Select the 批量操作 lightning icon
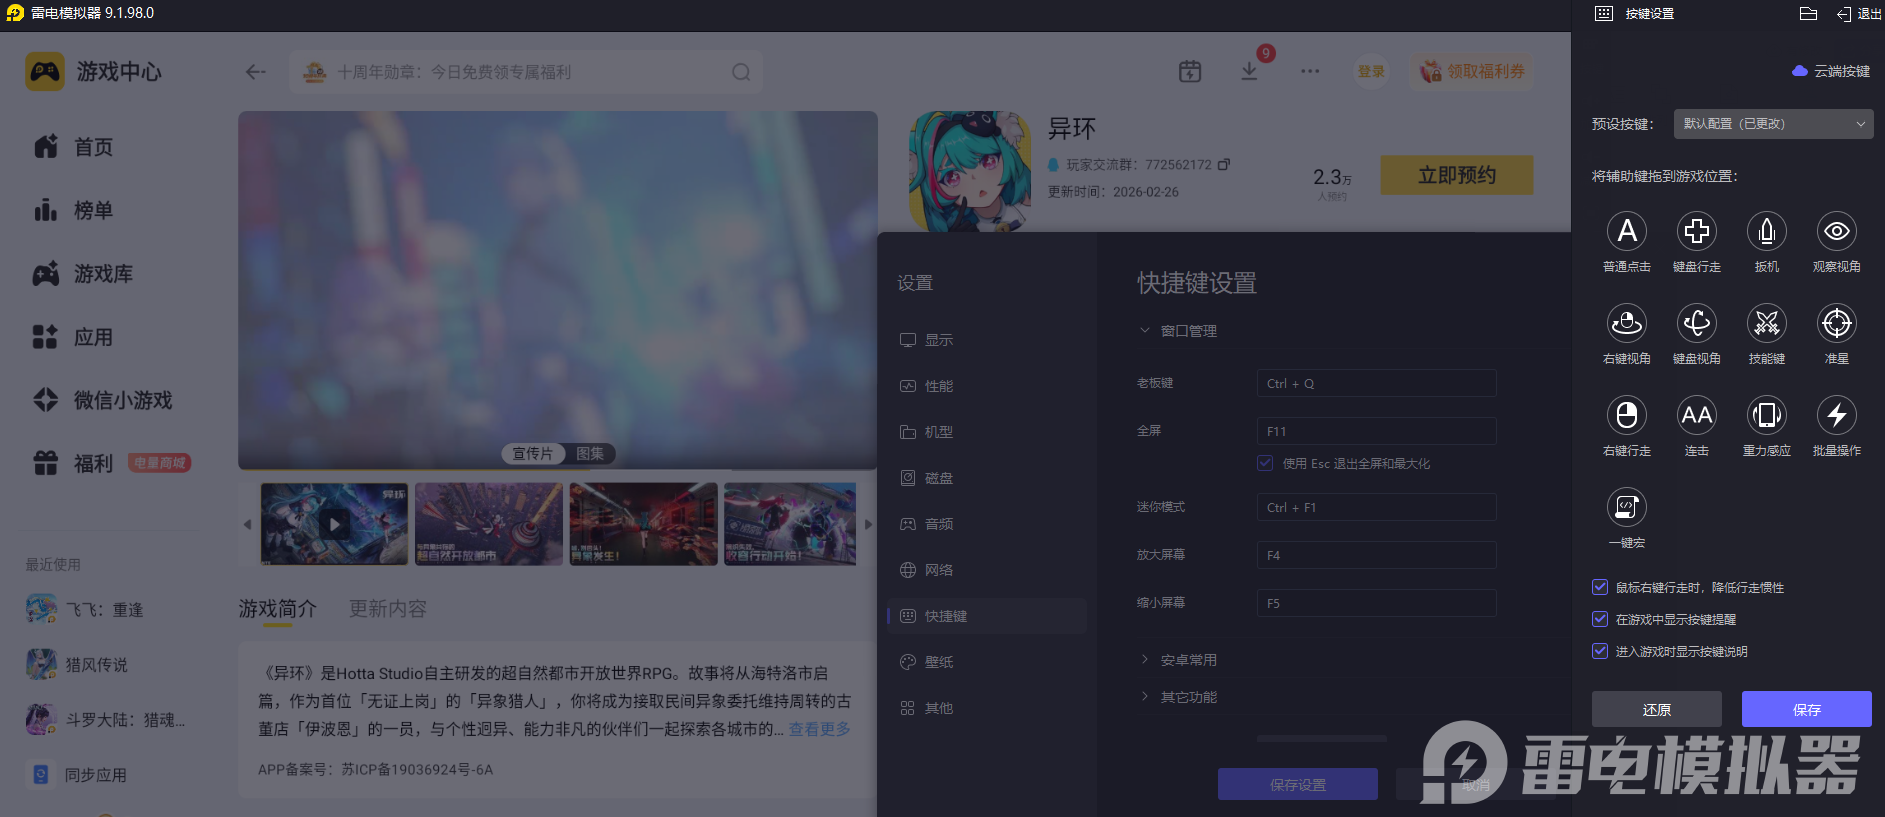This screenshot has height=817, width=1885. [1837, 415]
